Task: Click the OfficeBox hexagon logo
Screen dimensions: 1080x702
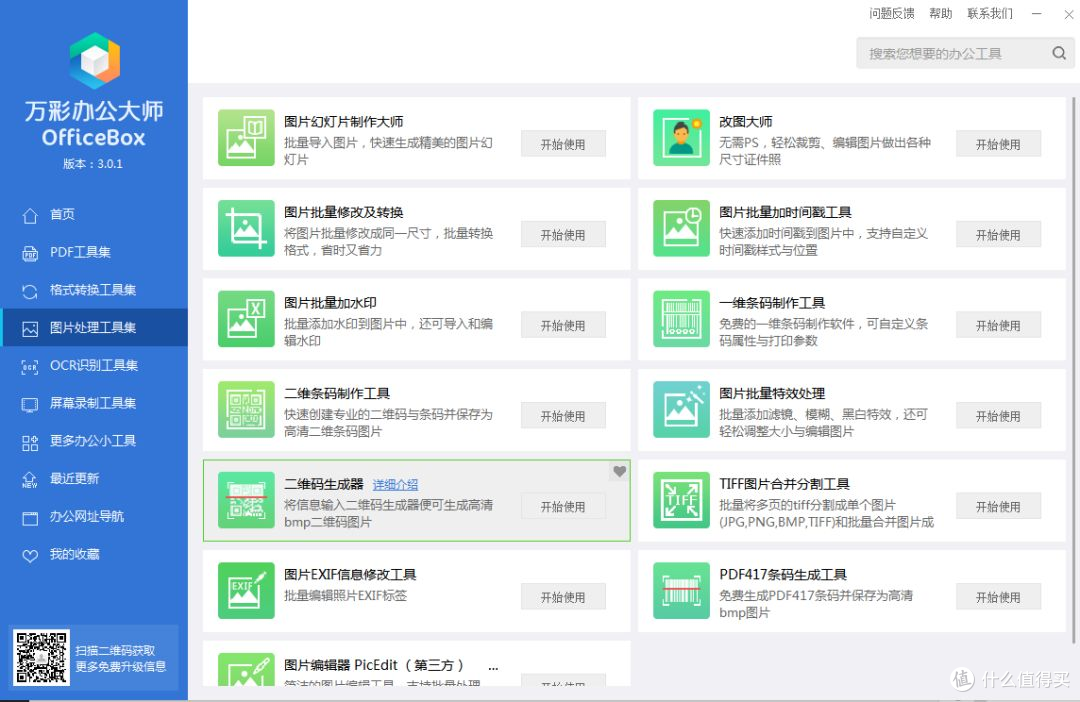Action: [94, 61]
